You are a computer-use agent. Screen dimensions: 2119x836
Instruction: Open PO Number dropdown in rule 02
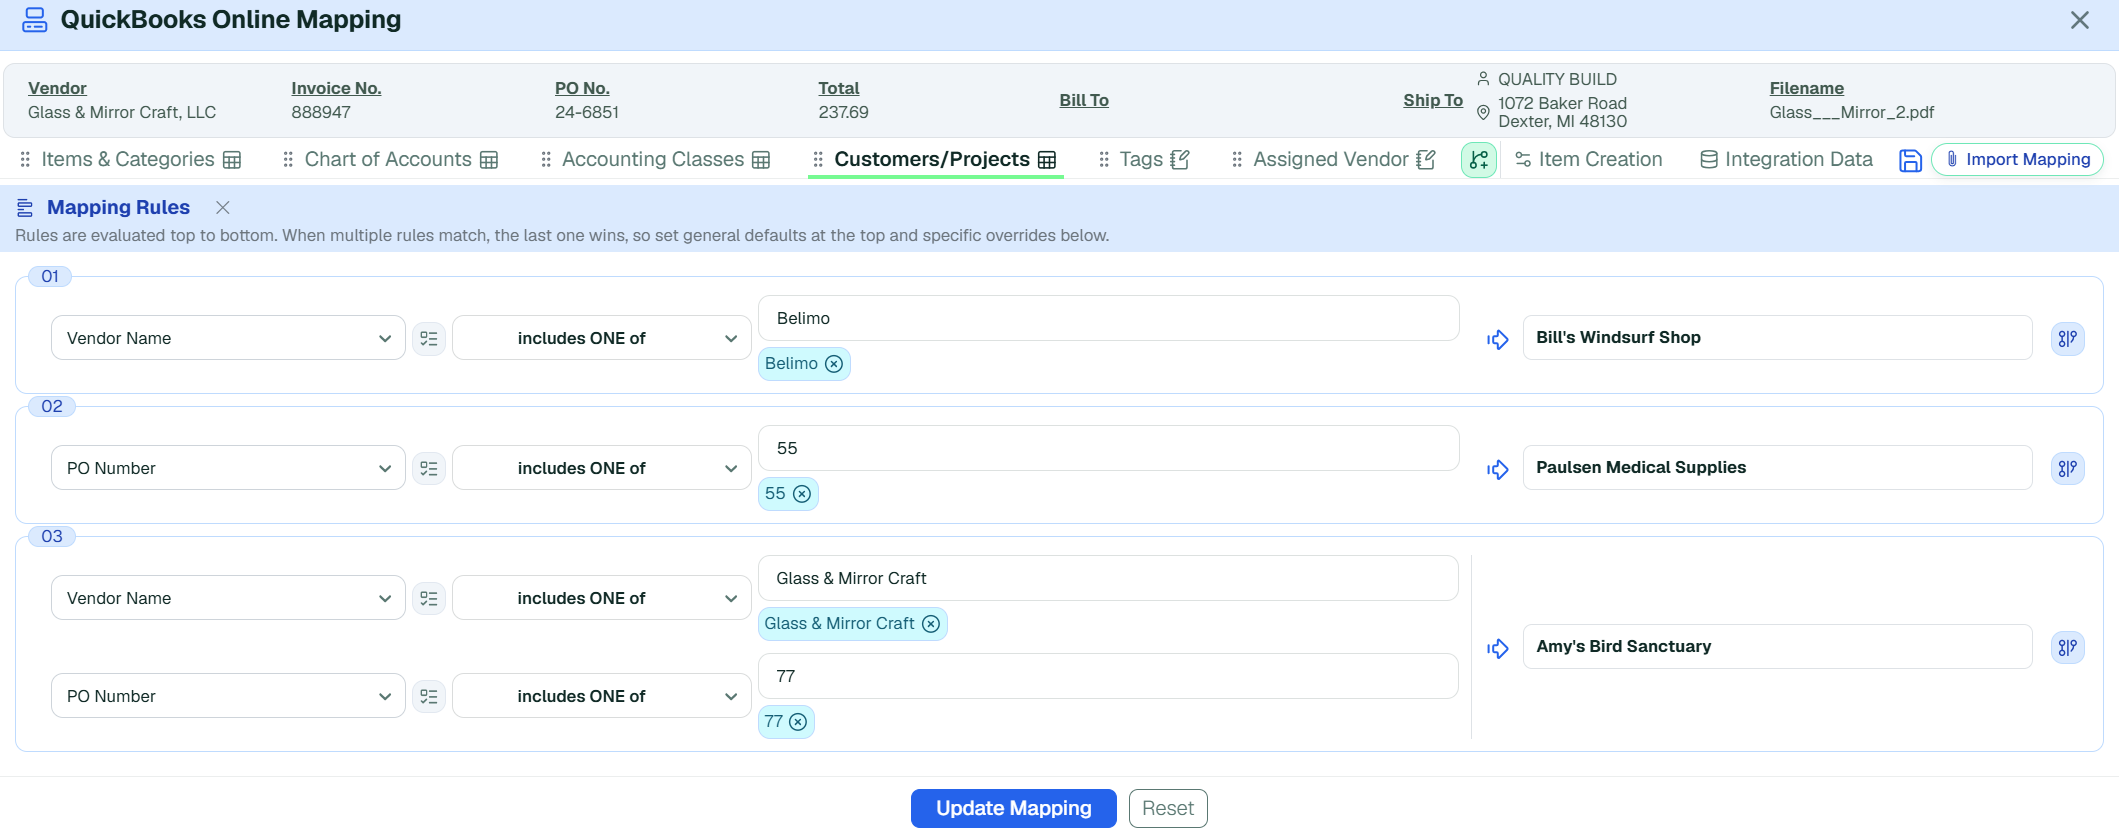coord(228,468)
